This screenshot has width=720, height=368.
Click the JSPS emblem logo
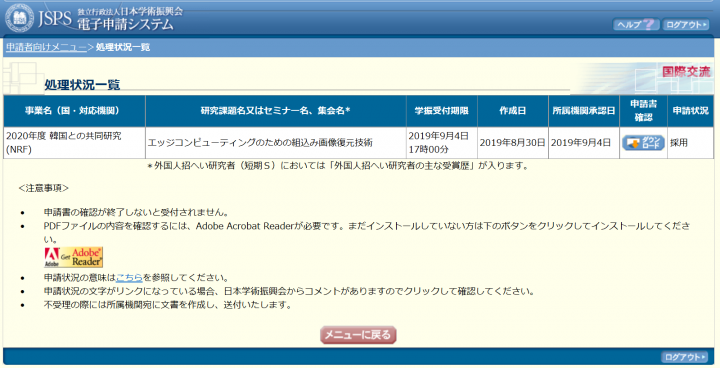tap(19, 18)
